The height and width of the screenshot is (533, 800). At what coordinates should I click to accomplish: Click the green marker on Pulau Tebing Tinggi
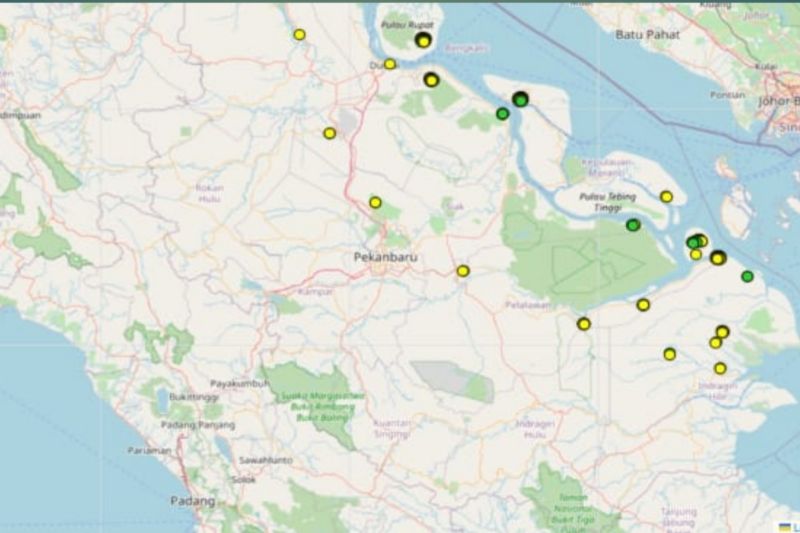632,225
